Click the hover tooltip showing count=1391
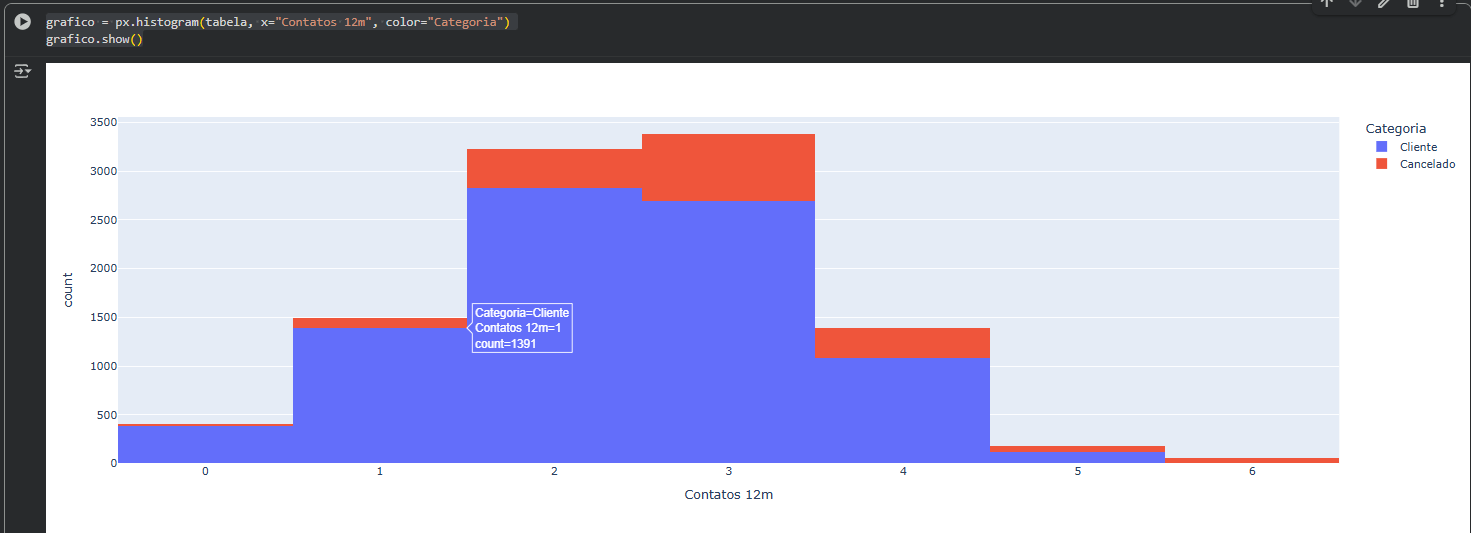This screenshot has height=533, width=1471. (521, 328)
